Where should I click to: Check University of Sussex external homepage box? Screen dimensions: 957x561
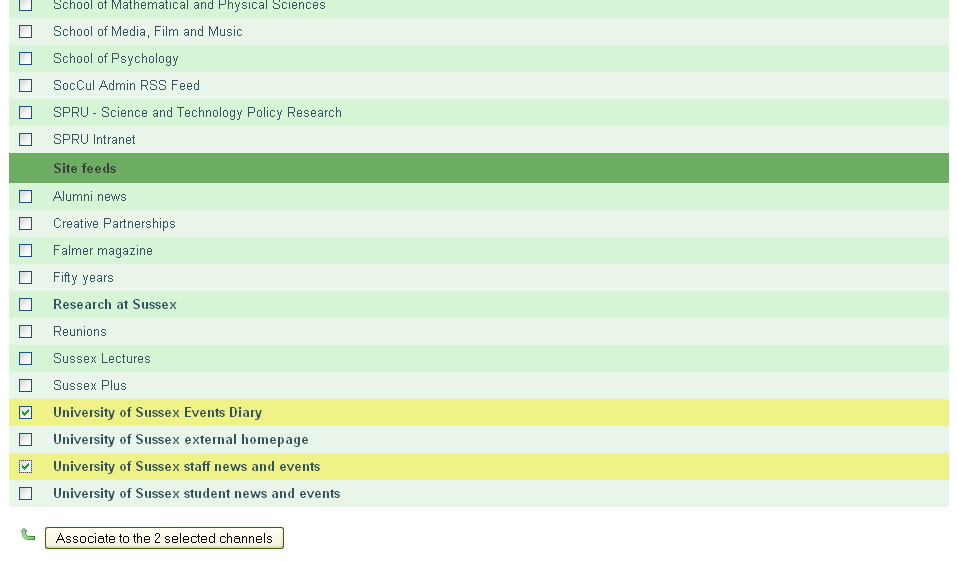(x=26, y=440)
